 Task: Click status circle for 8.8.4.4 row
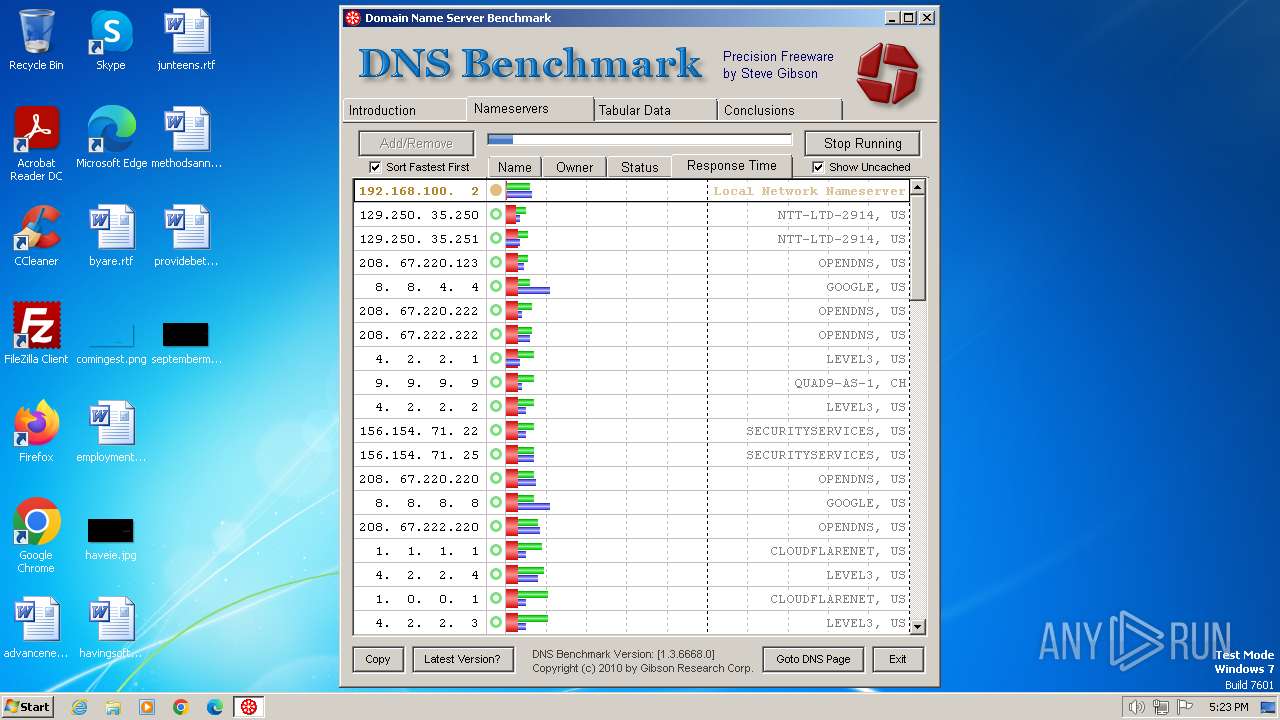[x=496, y=286]
